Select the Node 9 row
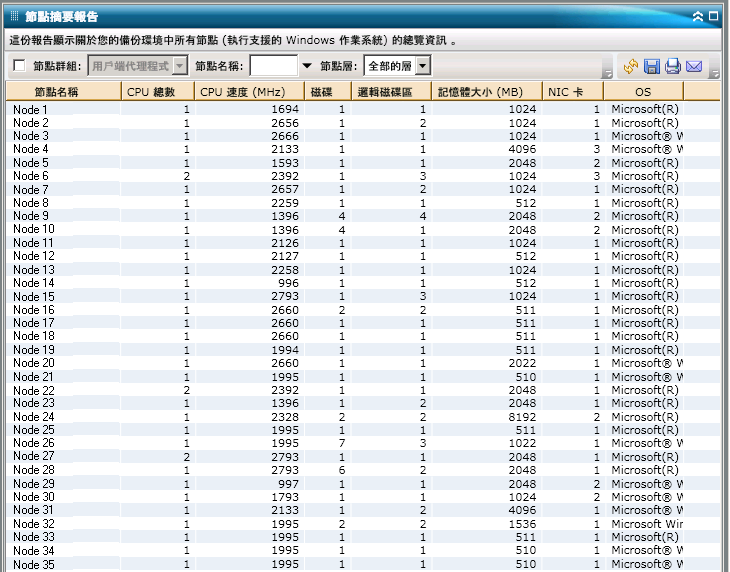 363,216
